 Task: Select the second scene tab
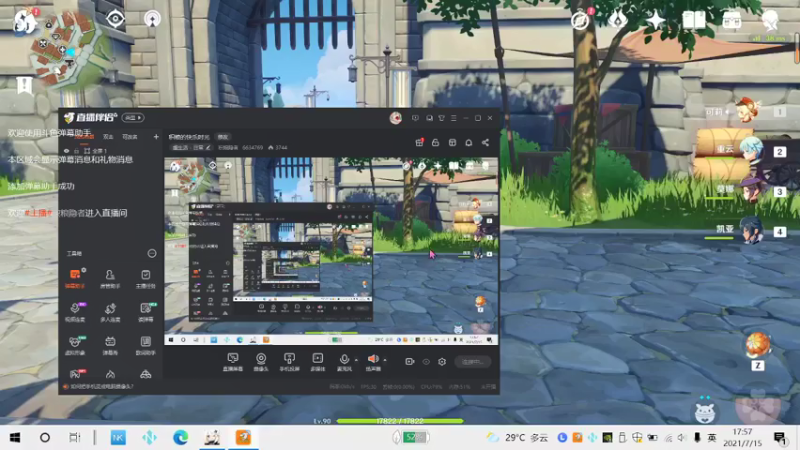pos(108,137)
